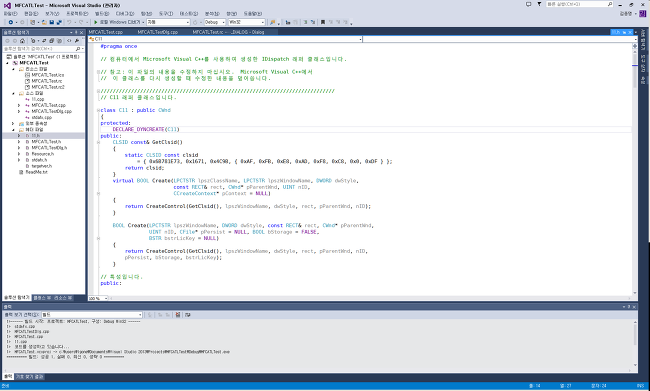Click the Refresh icon in Solution Explorer toolbar
This screenshot has width=650, height=391.
44,41
